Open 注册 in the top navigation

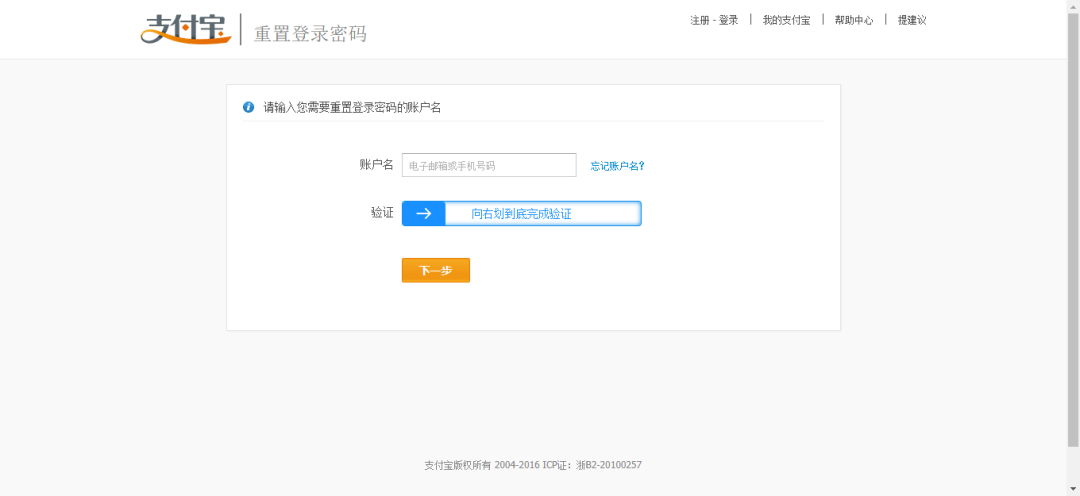tap(700, 21)
